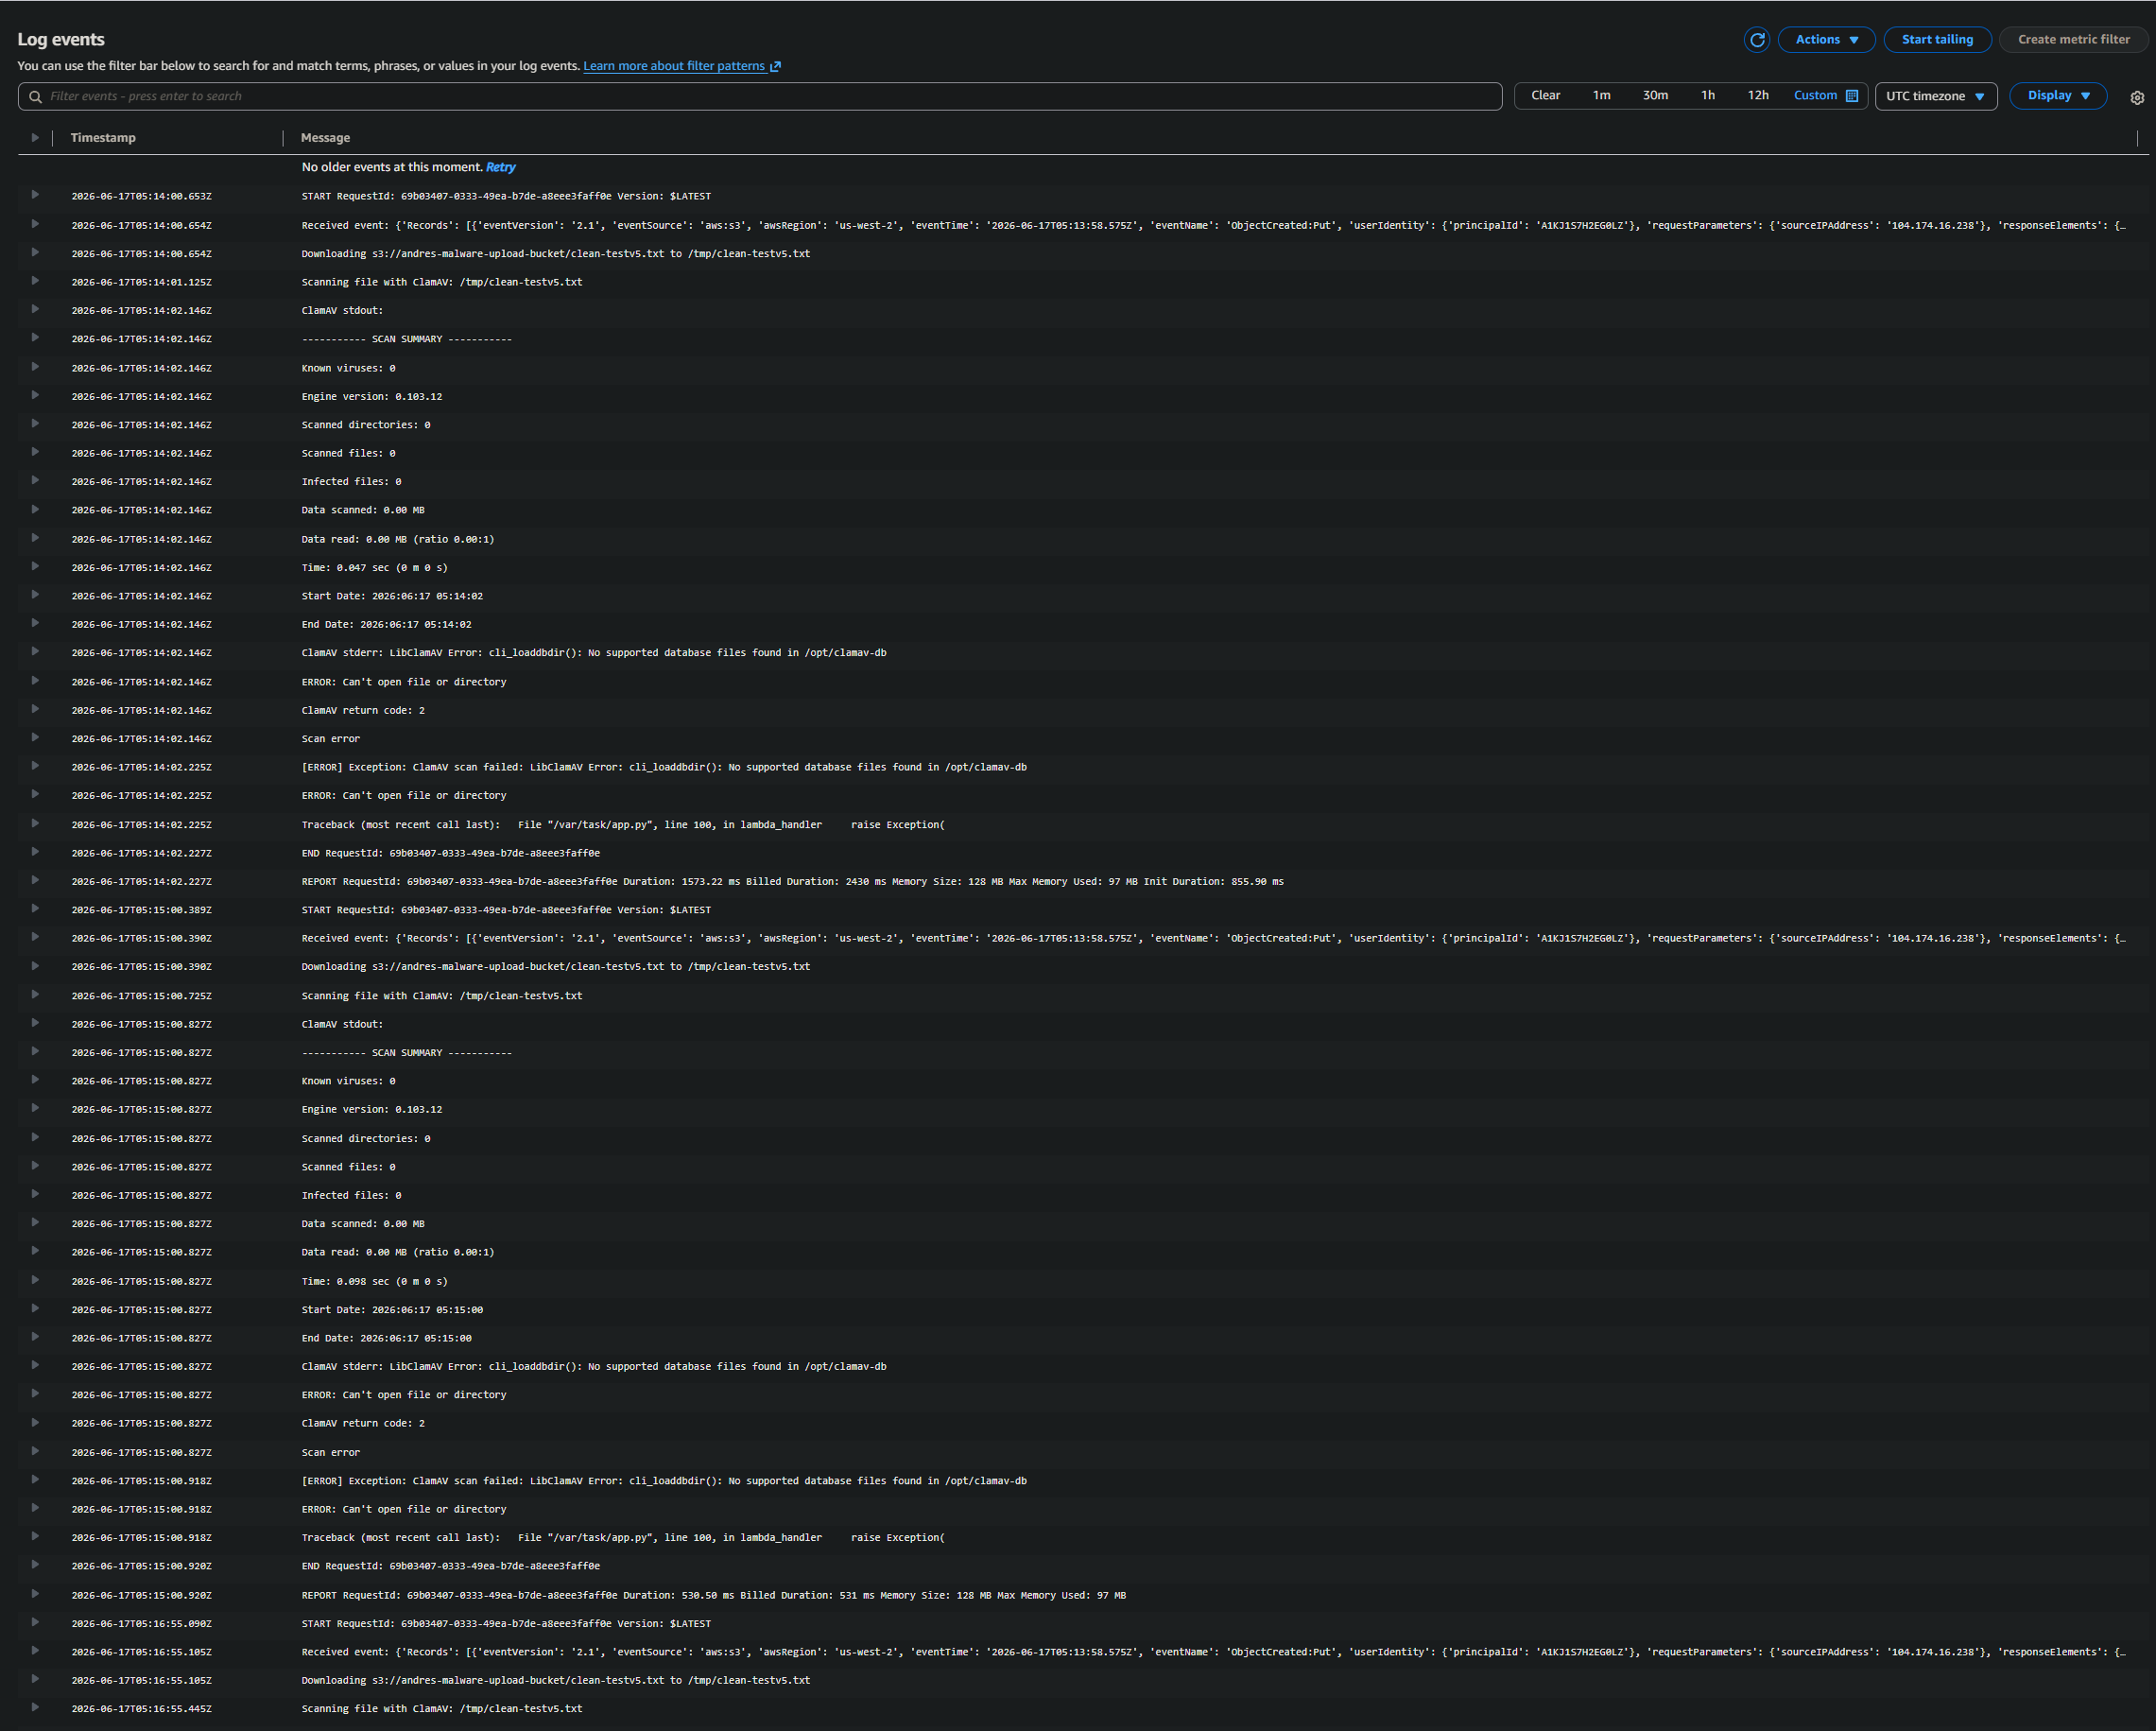Expand all rows using header triangle
The image size is (2156, 1731).
(x=35, y=138)
